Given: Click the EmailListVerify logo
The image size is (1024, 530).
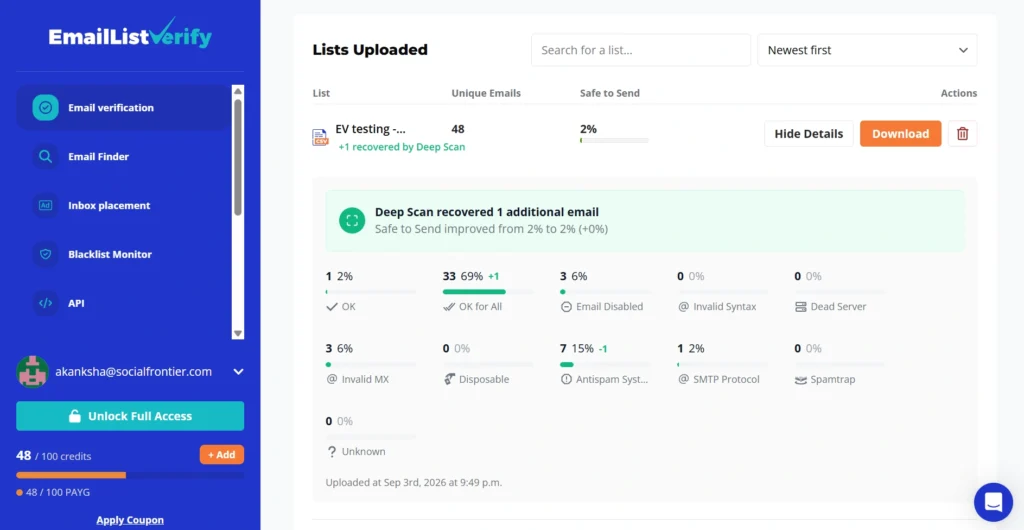Looking at the screenshot, I should pyautogui.click(x=130, y=35).
